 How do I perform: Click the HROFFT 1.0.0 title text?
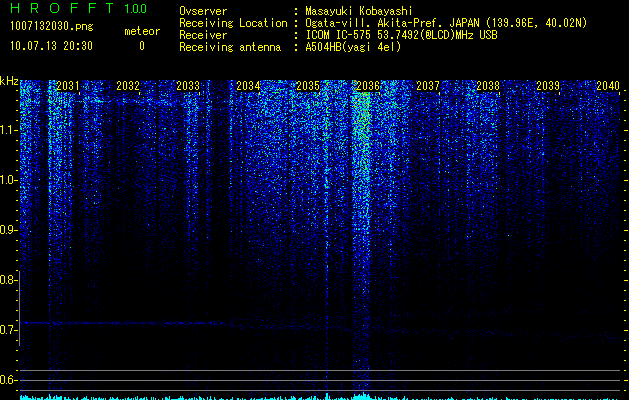tap(78, 8)
